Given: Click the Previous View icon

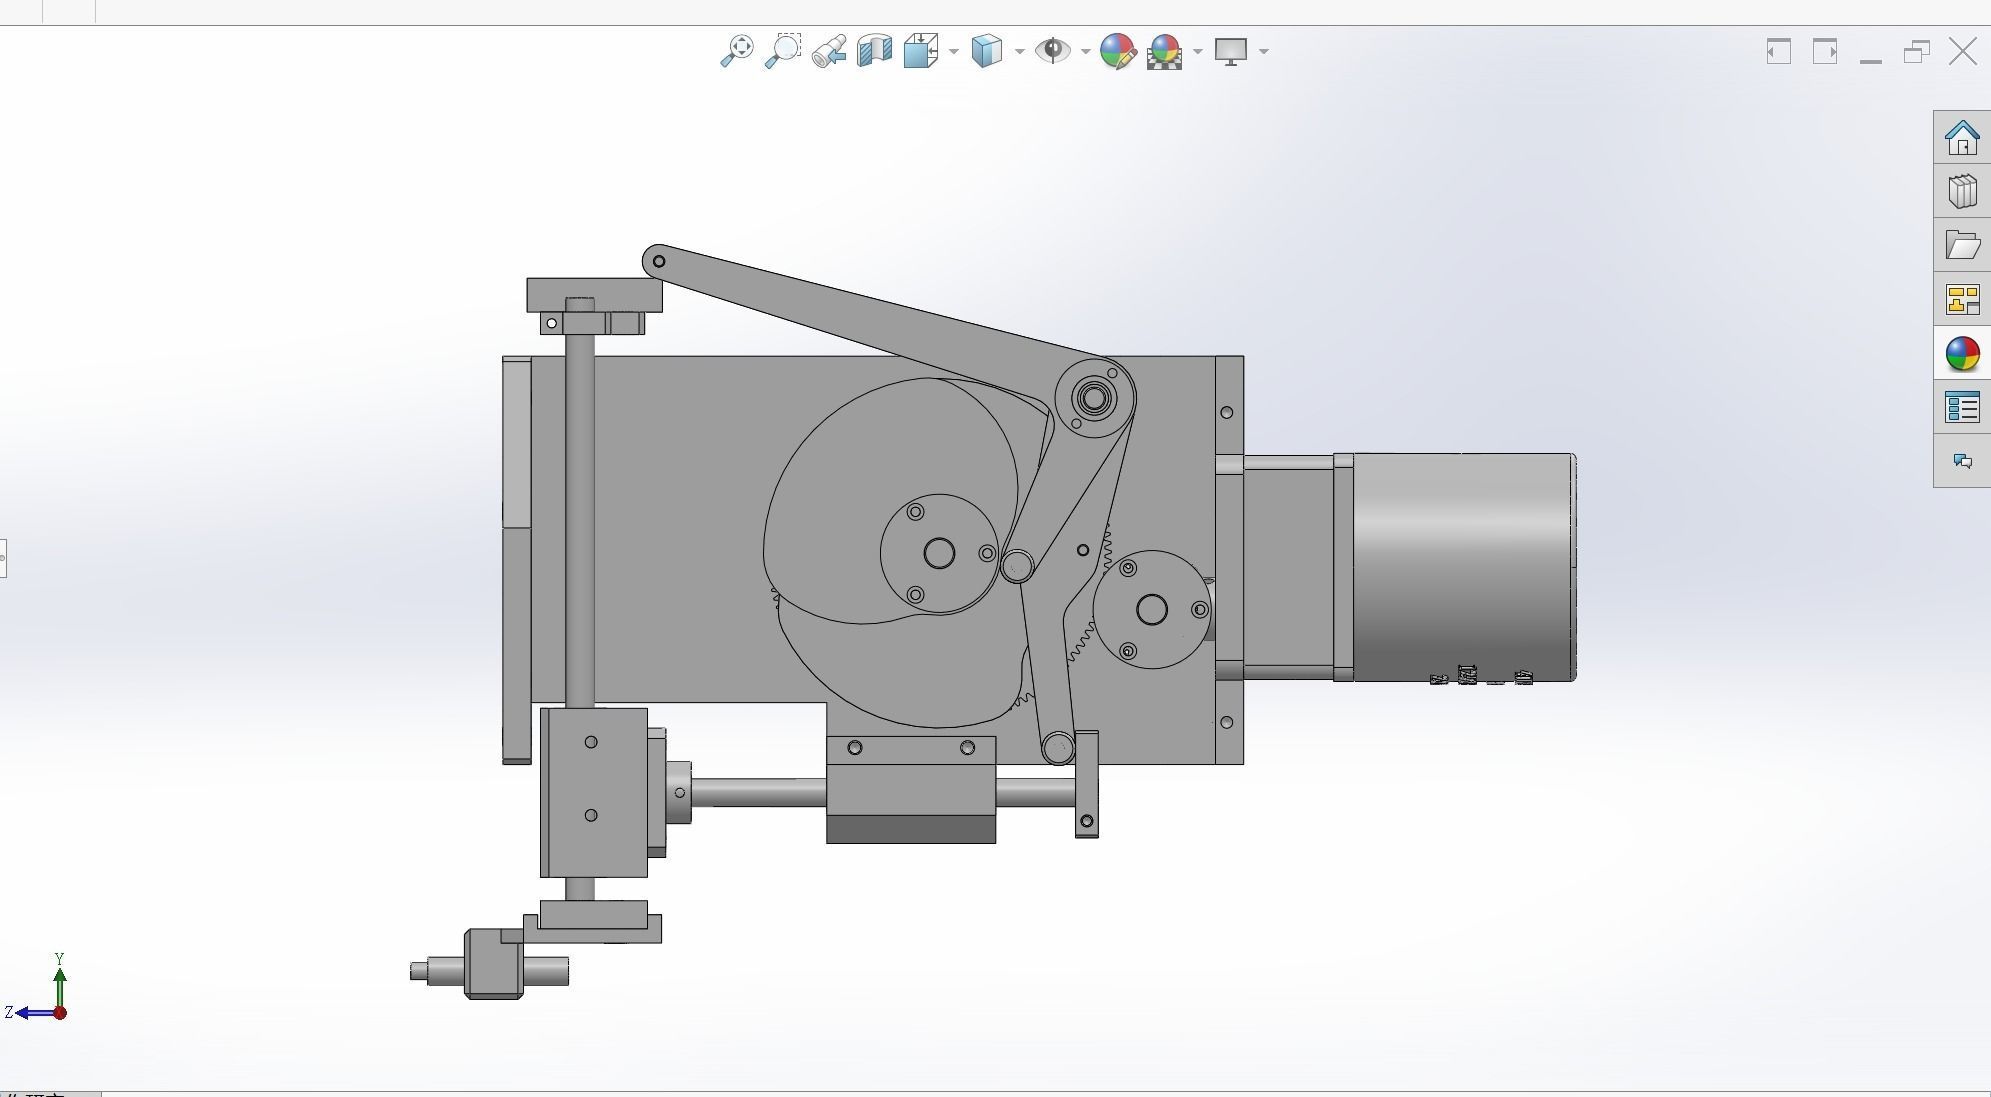Looking at the screenshot, I should pos(829,50).
